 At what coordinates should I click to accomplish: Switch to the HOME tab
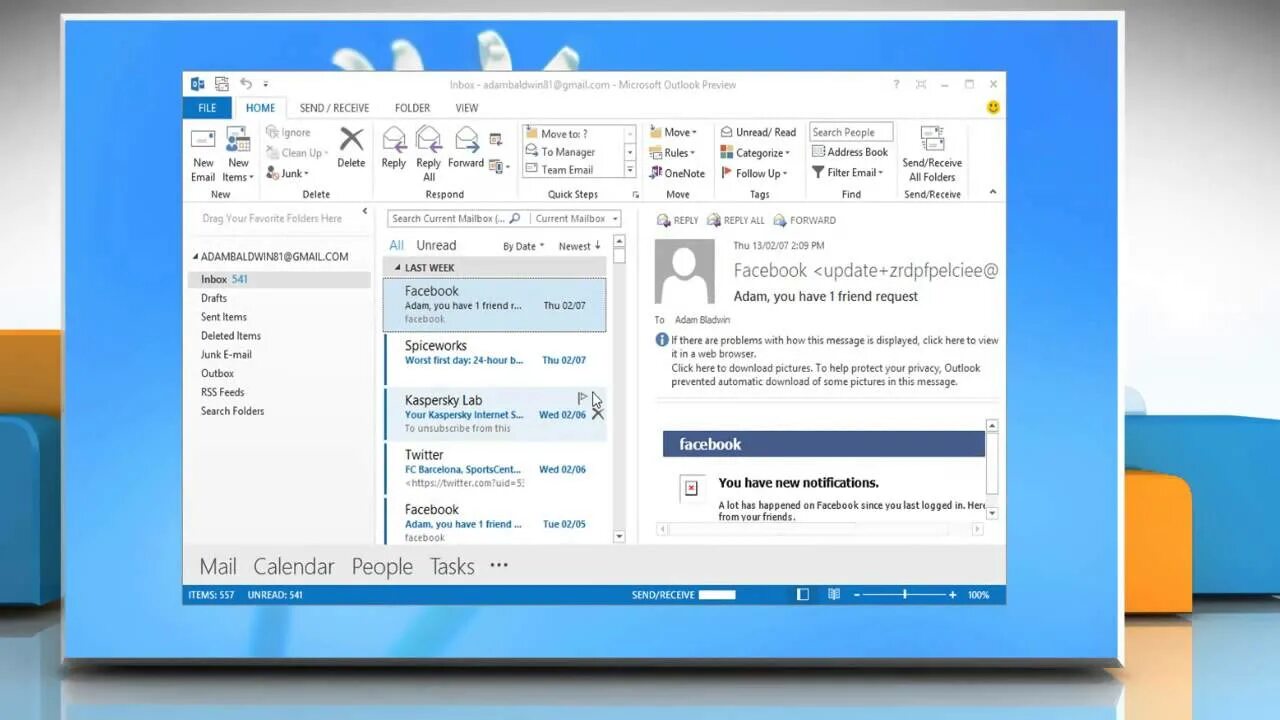coord(260,108)
